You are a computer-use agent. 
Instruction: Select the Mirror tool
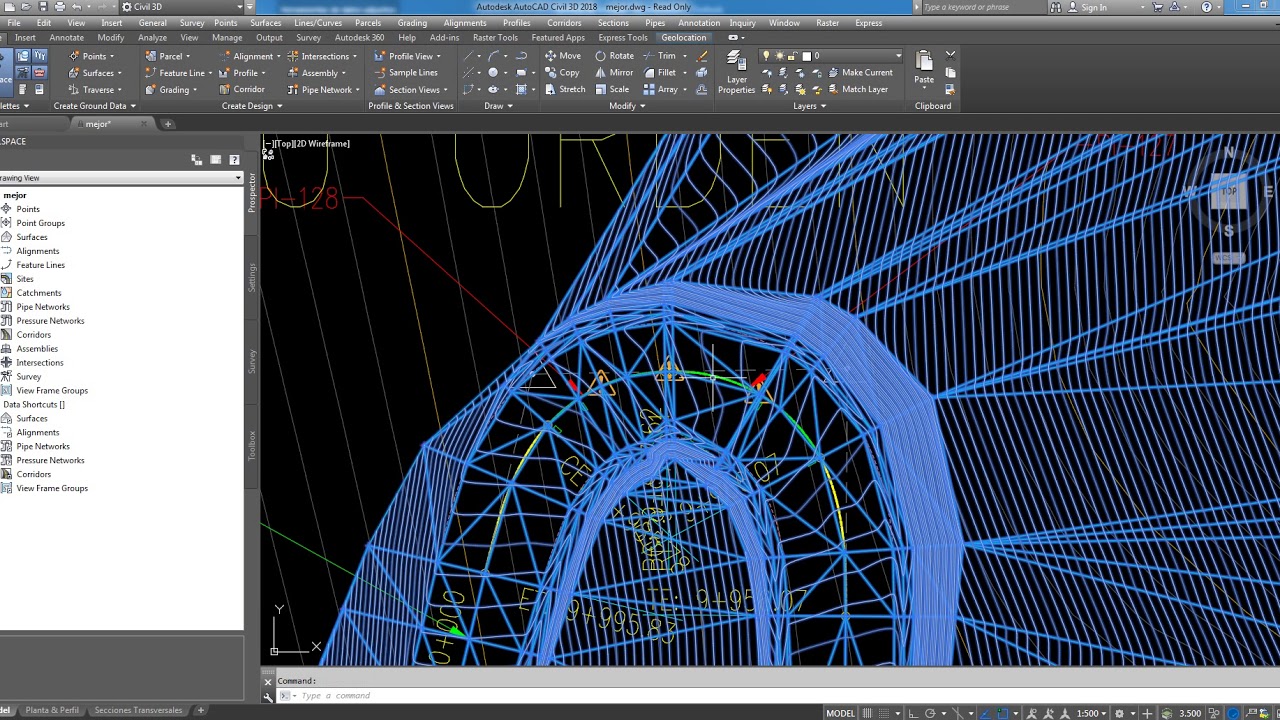click(613, 72)
